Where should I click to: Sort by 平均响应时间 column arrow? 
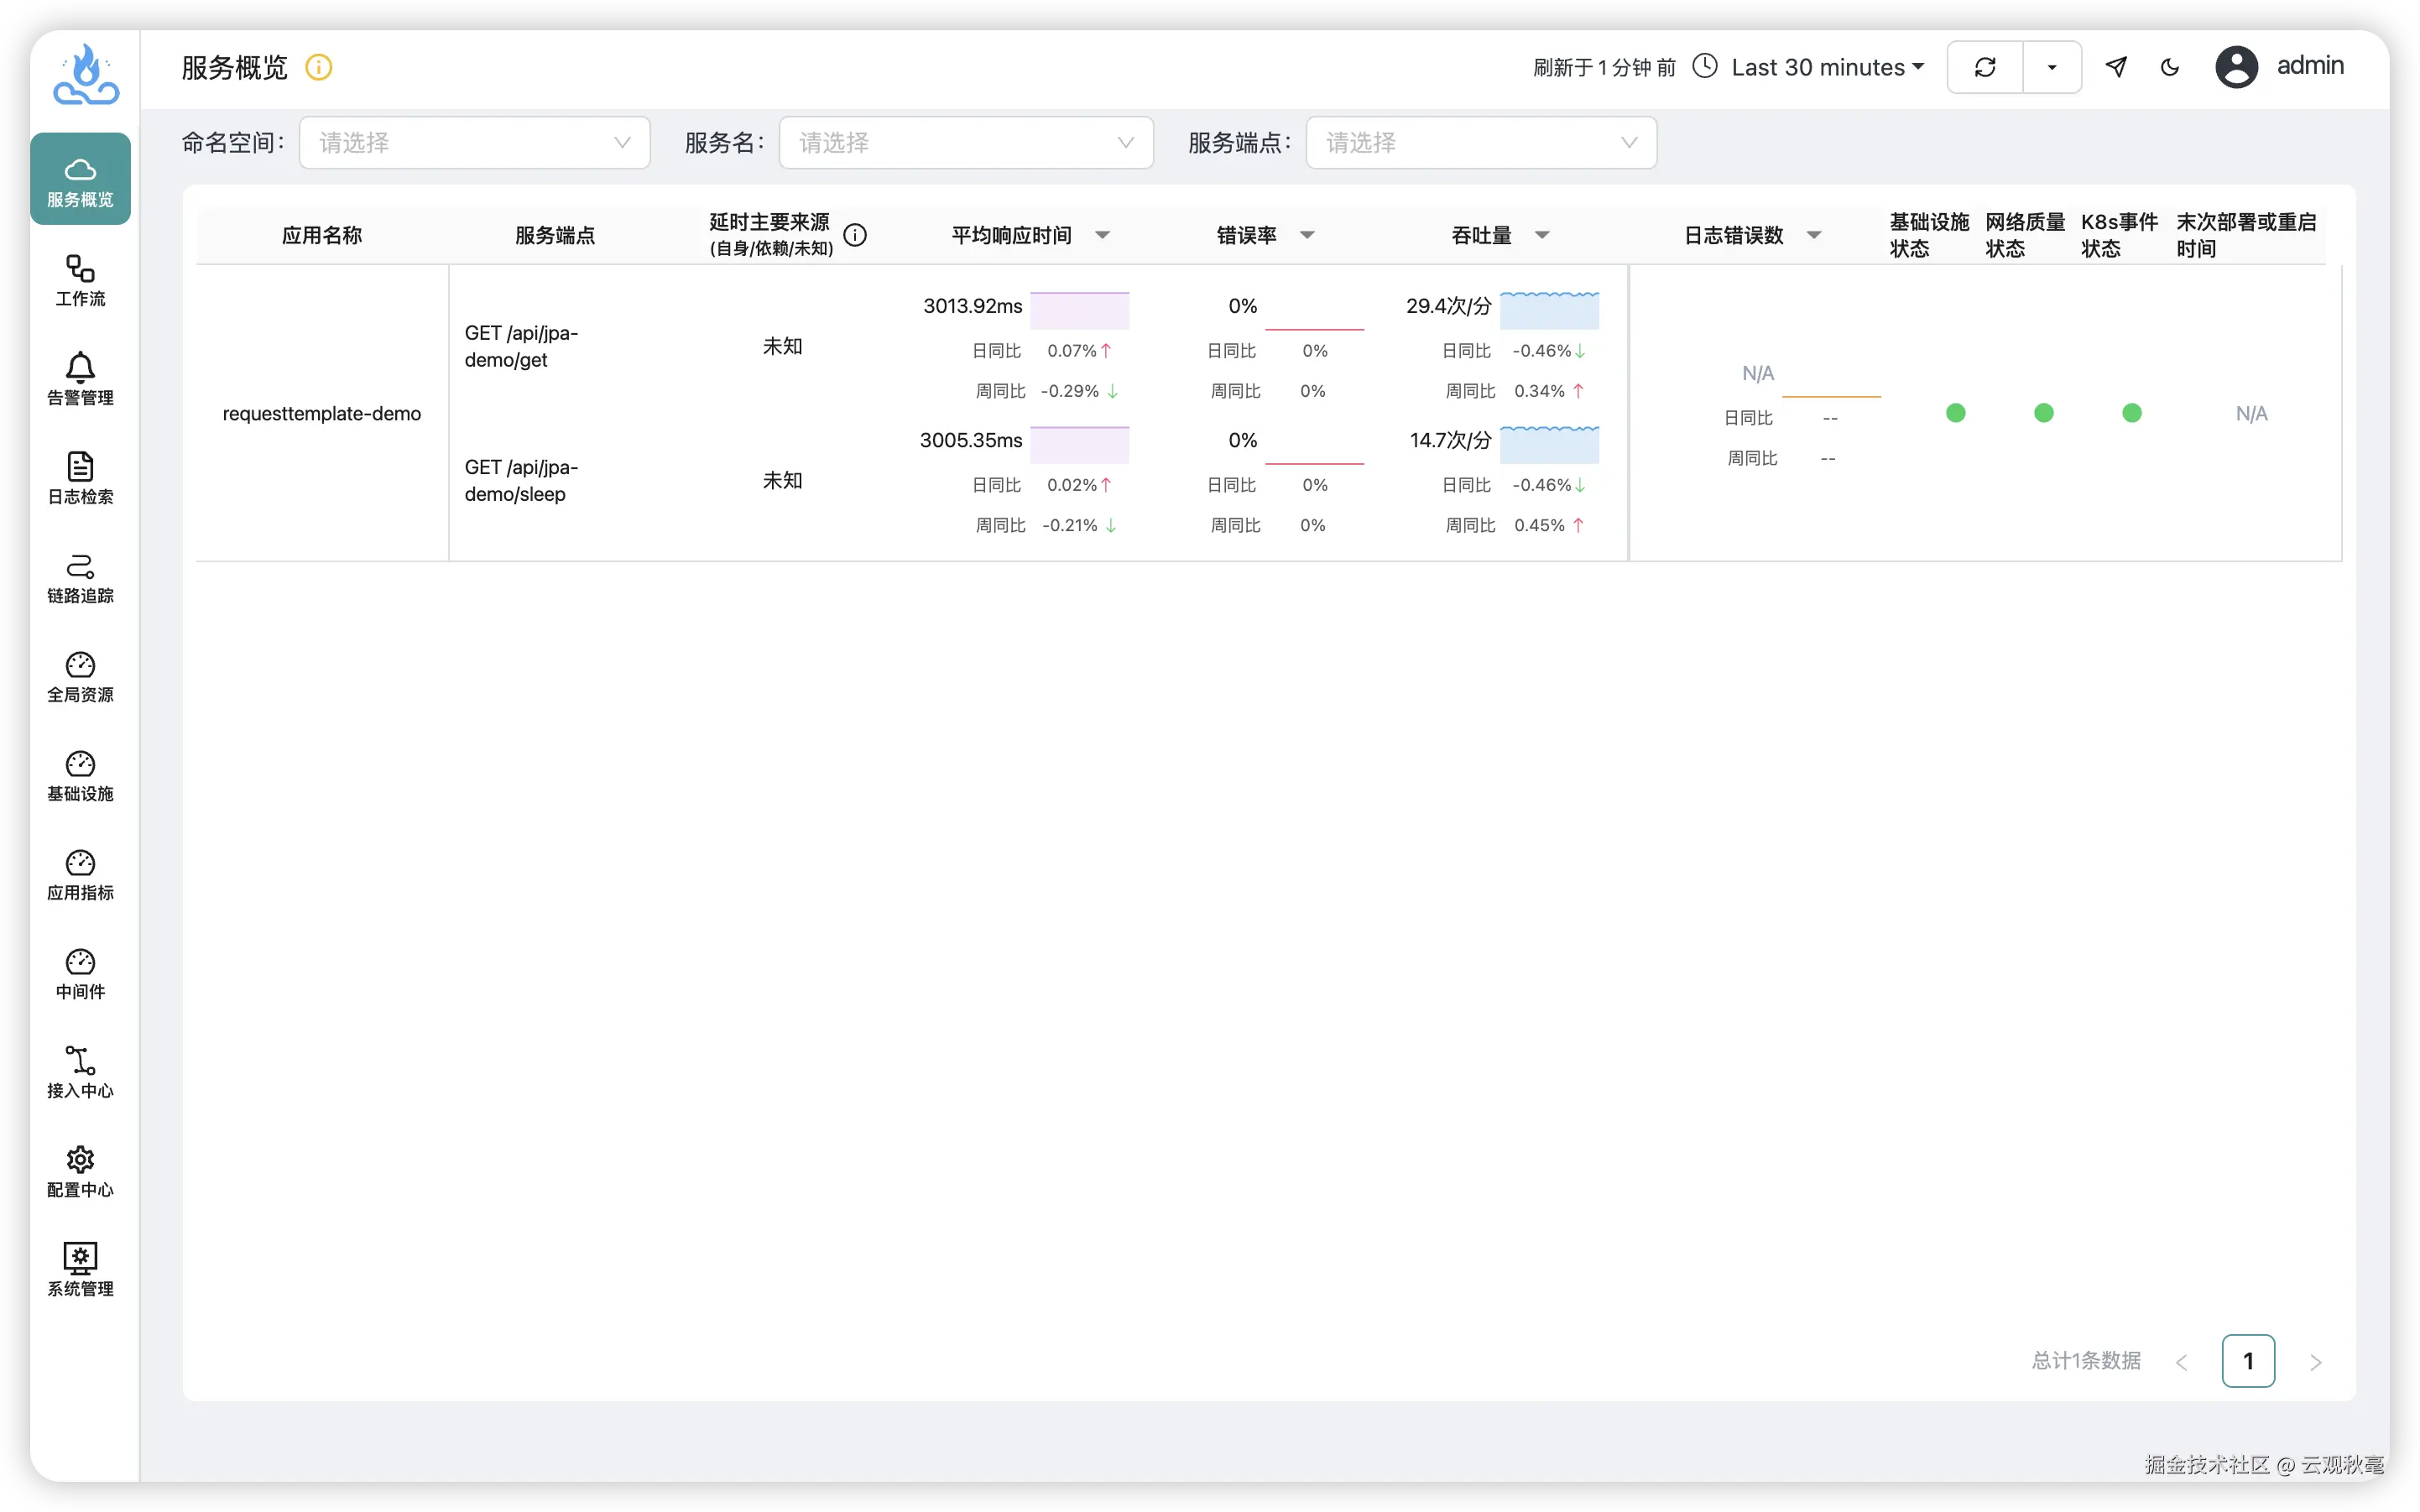tap(1102, 235)
